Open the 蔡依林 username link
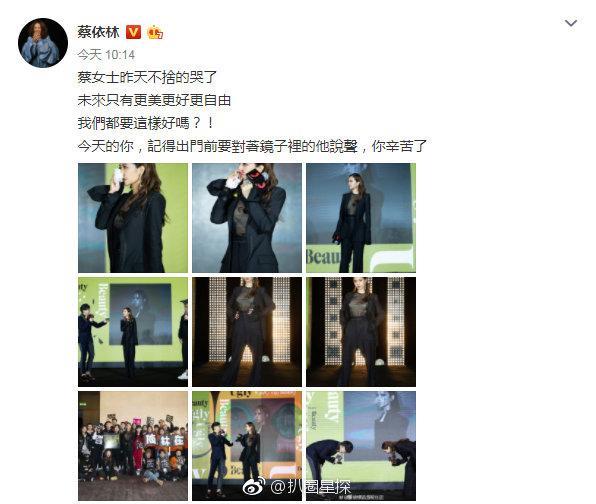 [98, 32]
